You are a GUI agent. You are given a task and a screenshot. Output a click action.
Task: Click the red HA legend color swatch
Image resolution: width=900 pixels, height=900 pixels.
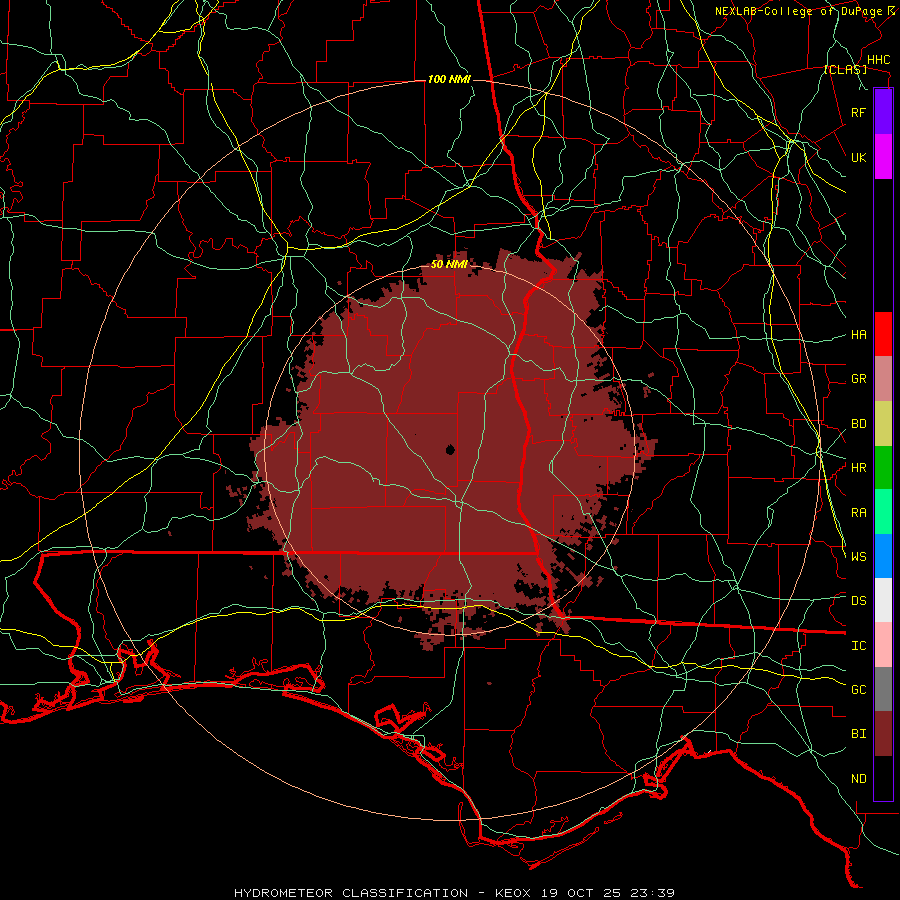(x=883, y=334)
